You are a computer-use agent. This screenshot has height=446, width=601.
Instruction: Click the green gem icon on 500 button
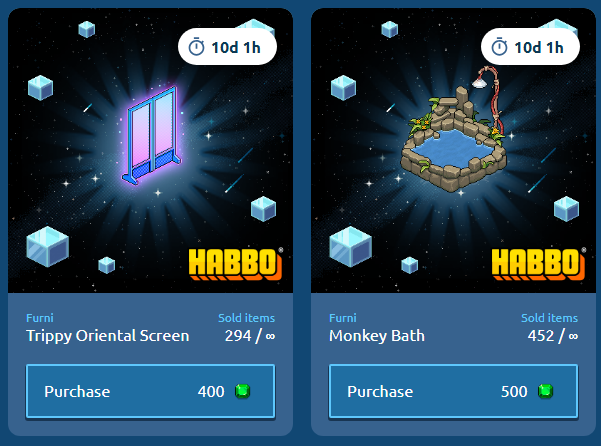545,391
